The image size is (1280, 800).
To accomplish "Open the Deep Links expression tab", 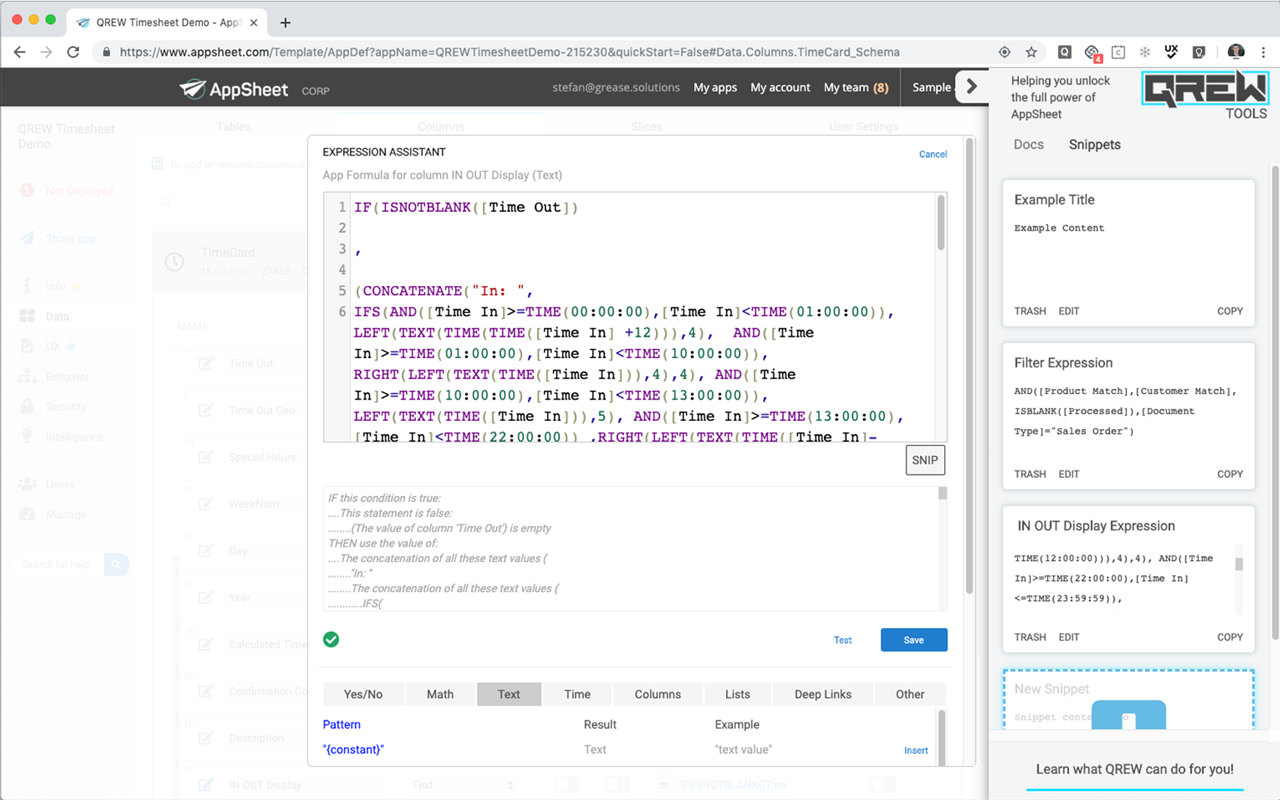I will pos(822,694).
